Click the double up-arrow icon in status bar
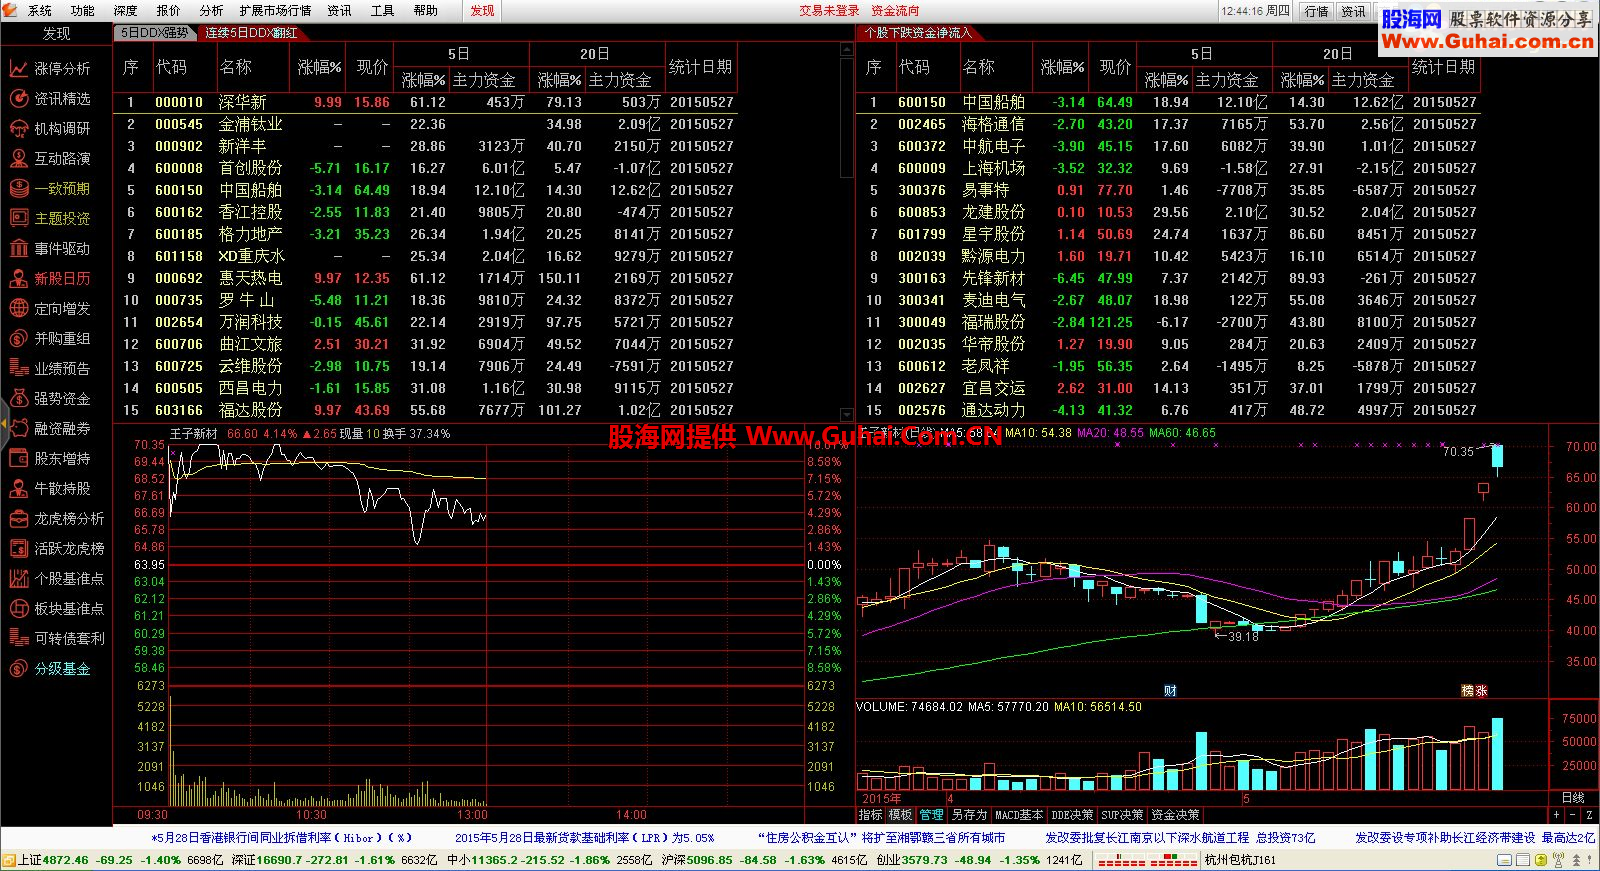The height and width of the screenshot is (871, 1600). coord(1576,860)
